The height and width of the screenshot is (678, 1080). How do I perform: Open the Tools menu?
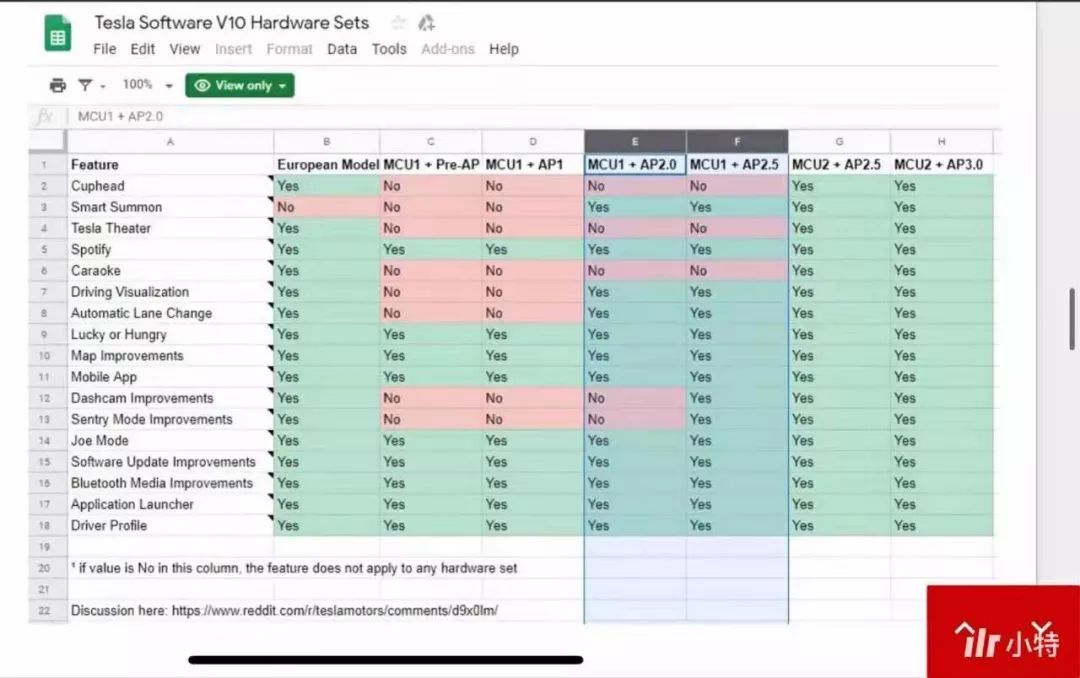pos(389,49)
